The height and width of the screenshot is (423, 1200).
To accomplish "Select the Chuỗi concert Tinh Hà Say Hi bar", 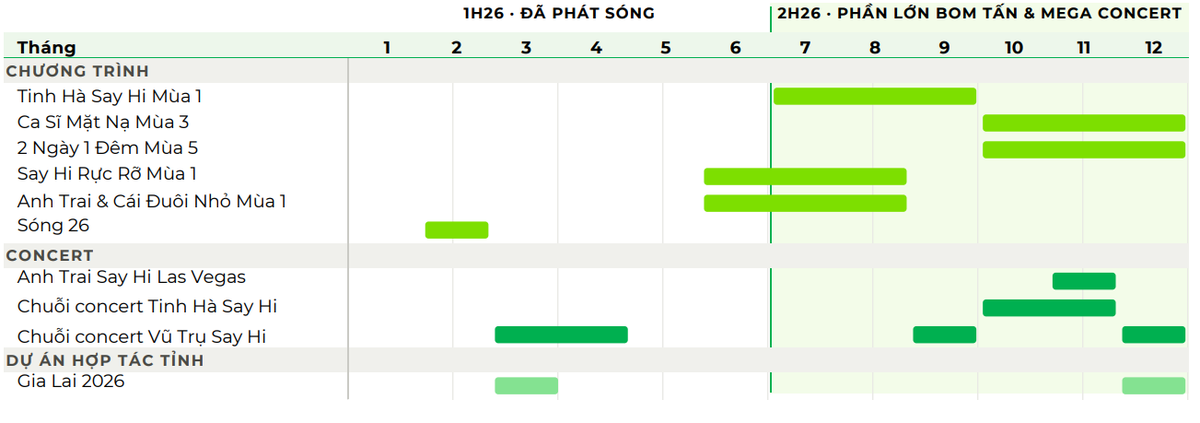I will (x=1049, y=308).
